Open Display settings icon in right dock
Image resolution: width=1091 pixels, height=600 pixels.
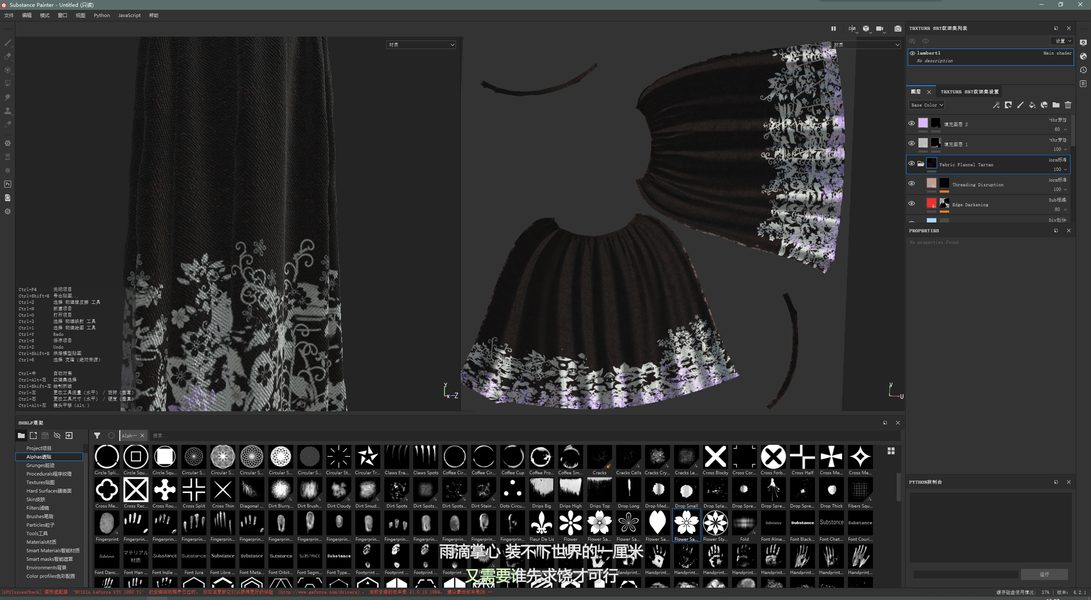1083,42
